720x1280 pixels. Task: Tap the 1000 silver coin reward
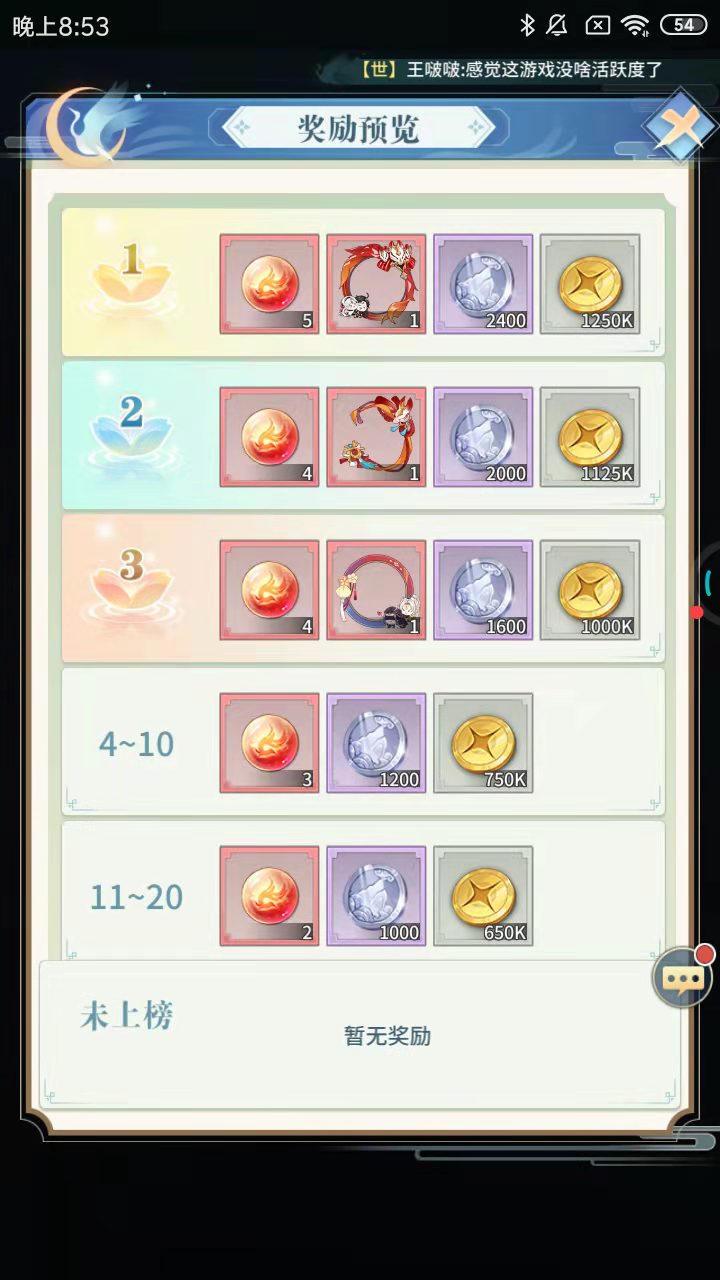point(376,896)
